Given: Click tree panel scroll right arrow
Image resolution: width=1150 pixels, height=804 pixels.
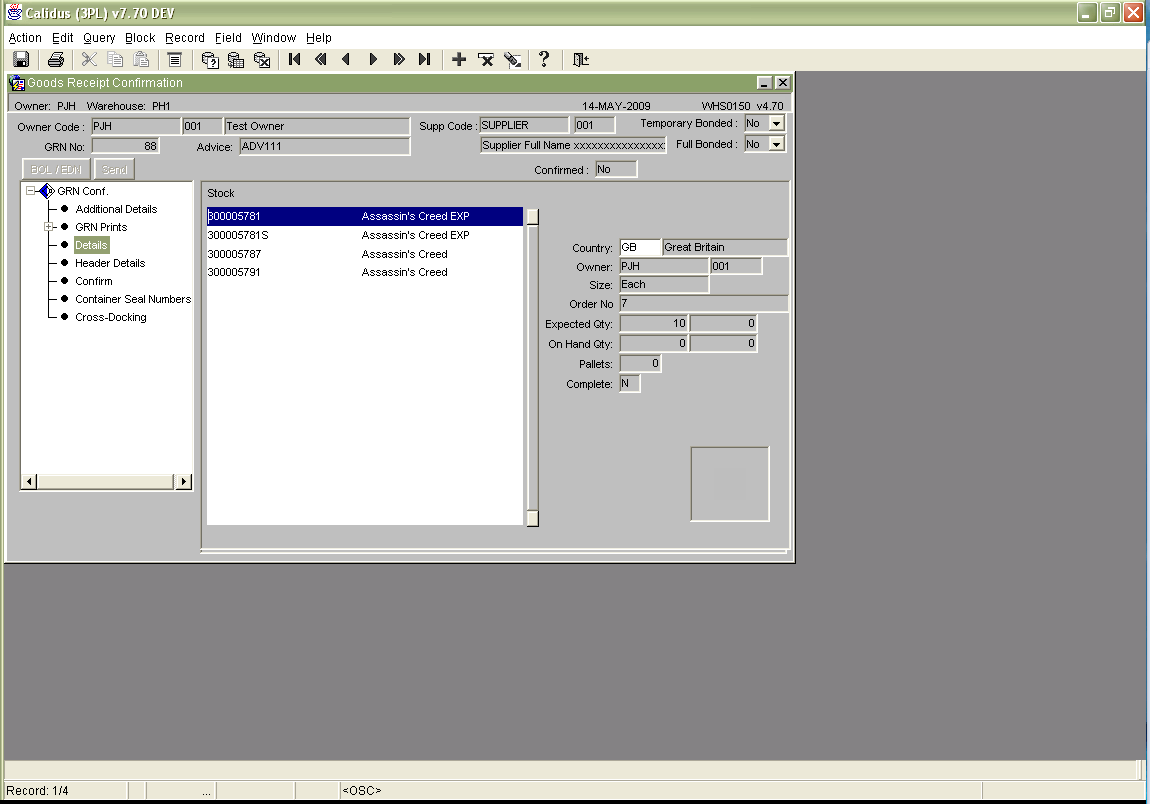Looking at the screenshot, I should [183, 482].
